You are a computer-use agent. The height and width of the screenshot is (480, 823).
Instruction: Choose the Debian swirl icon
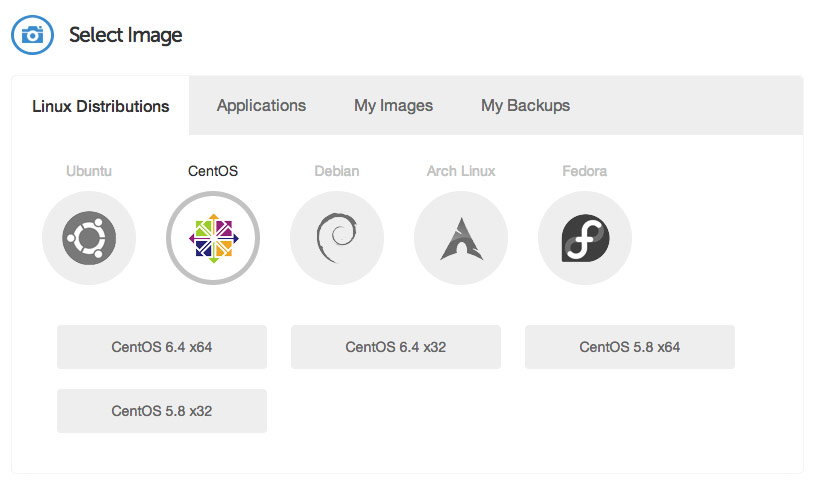click(337, 238)
